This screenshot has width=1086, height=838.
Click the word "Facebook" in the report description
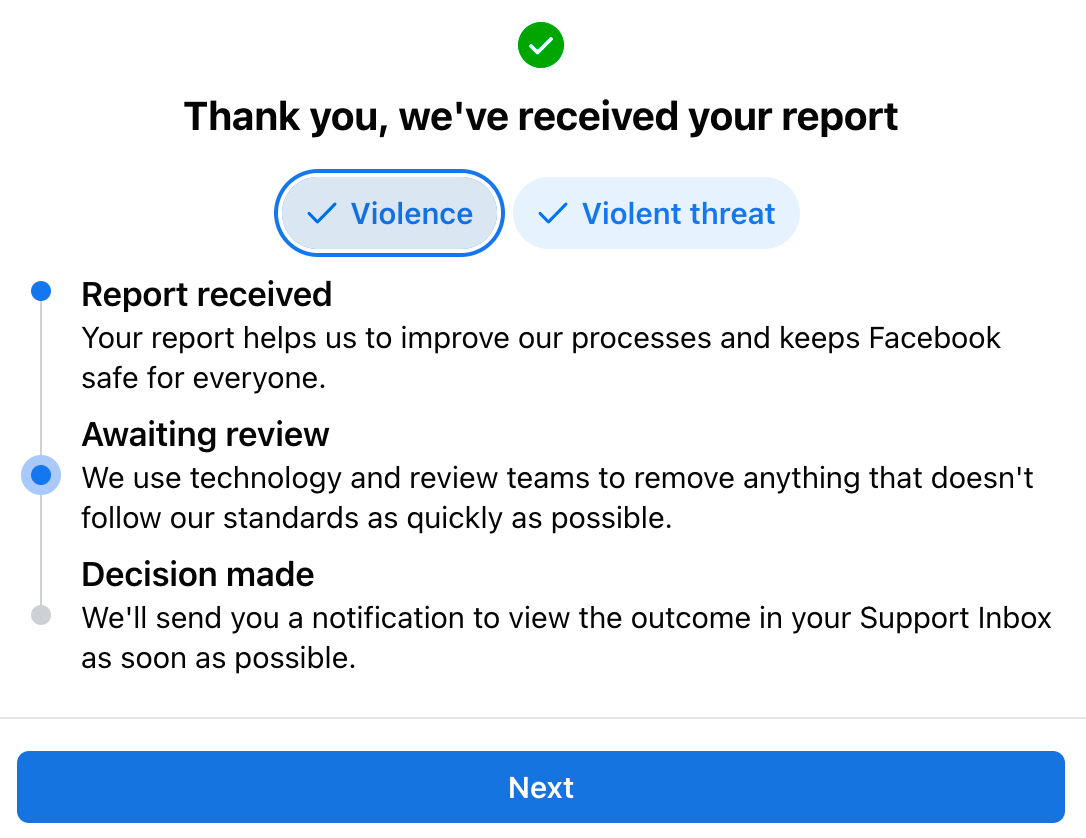(934, 338)
